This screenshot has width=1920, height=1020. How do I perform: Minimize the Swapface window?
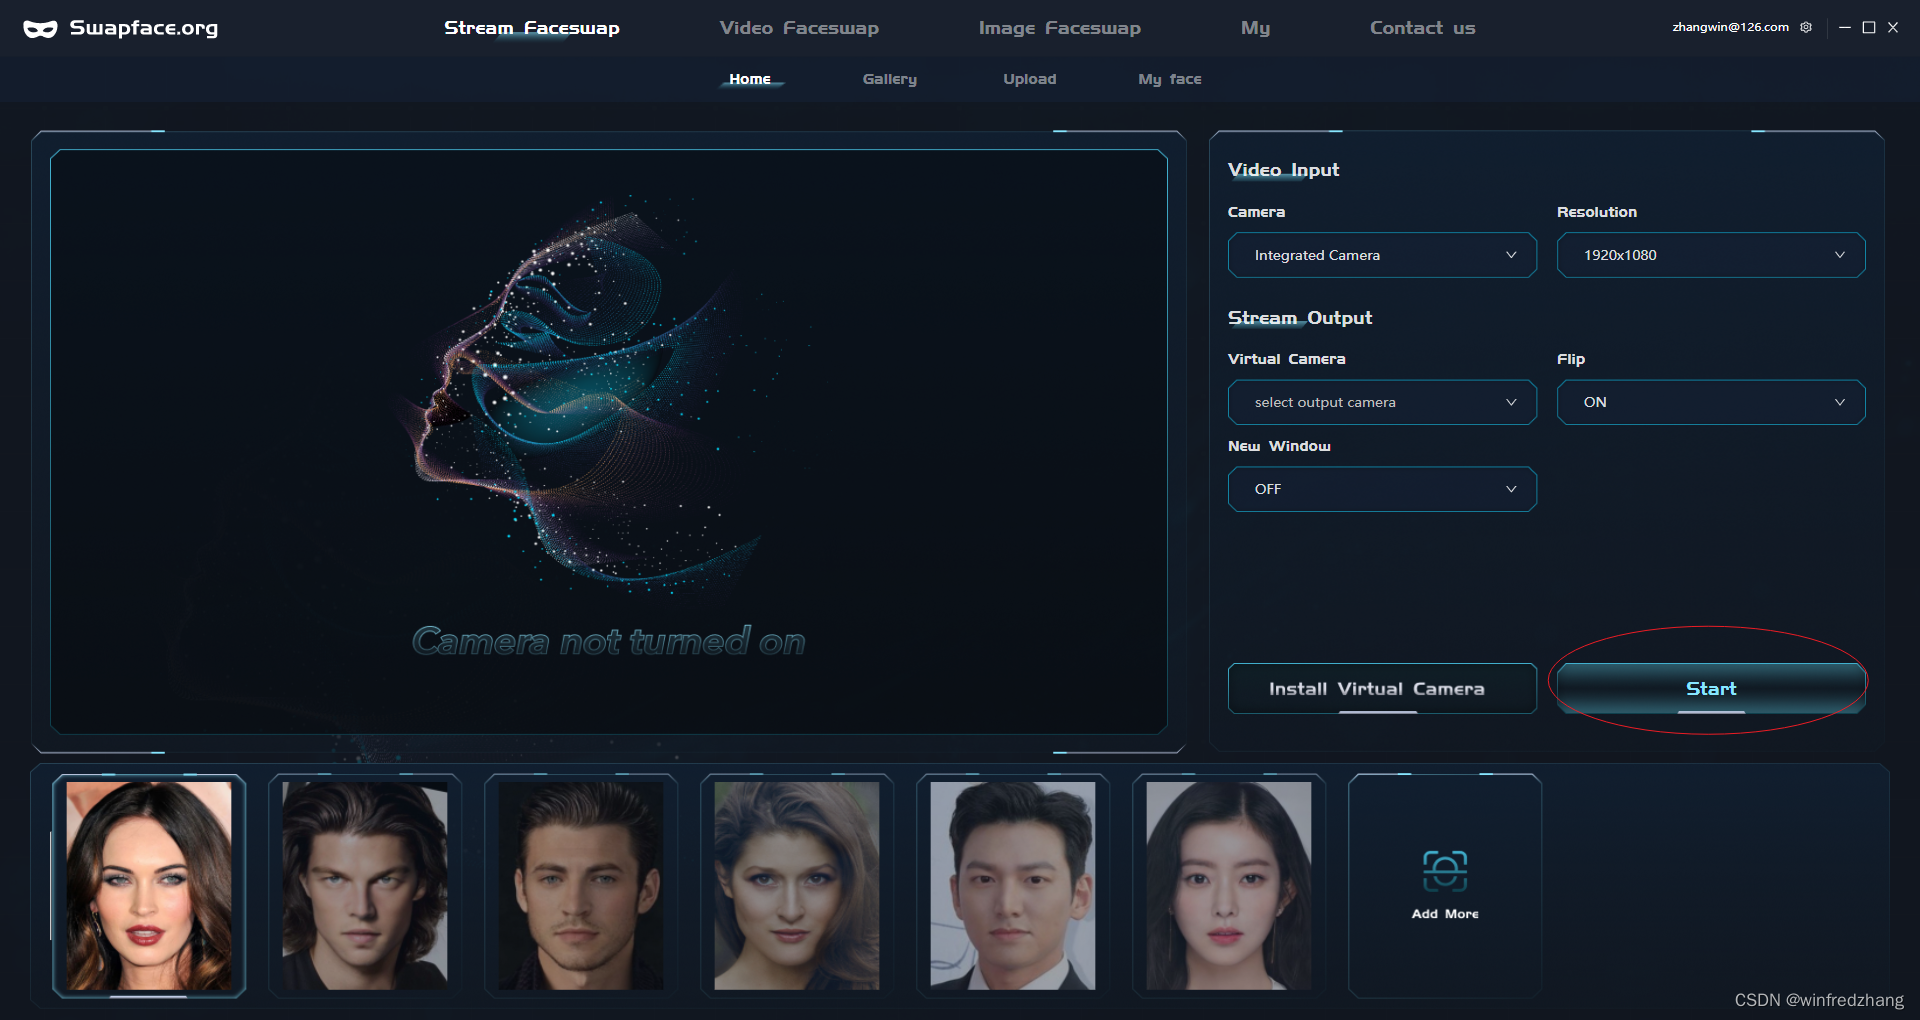click(x=1845, y=28)
